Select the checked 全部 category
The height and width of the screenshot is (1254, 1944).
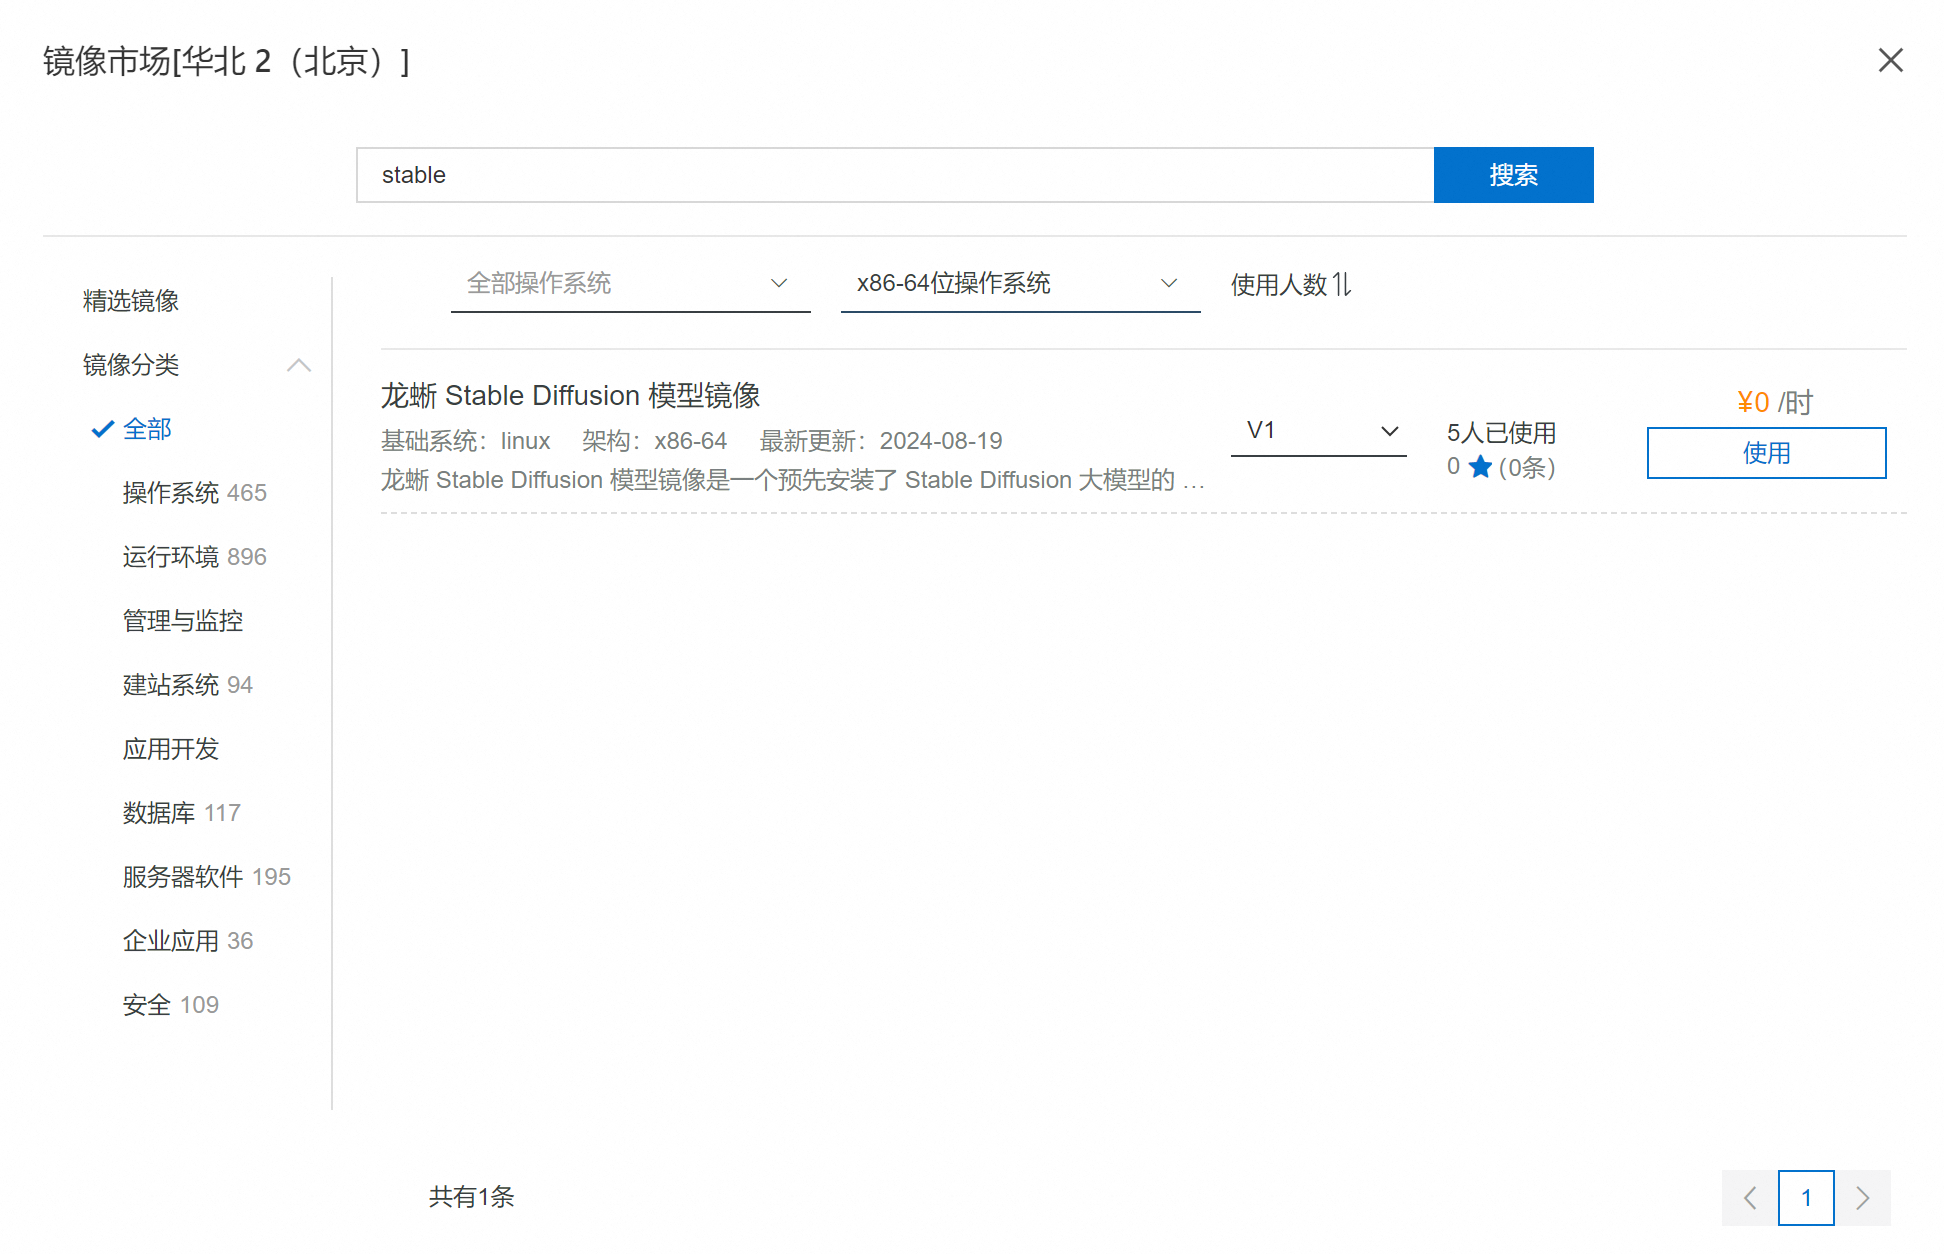147,429
